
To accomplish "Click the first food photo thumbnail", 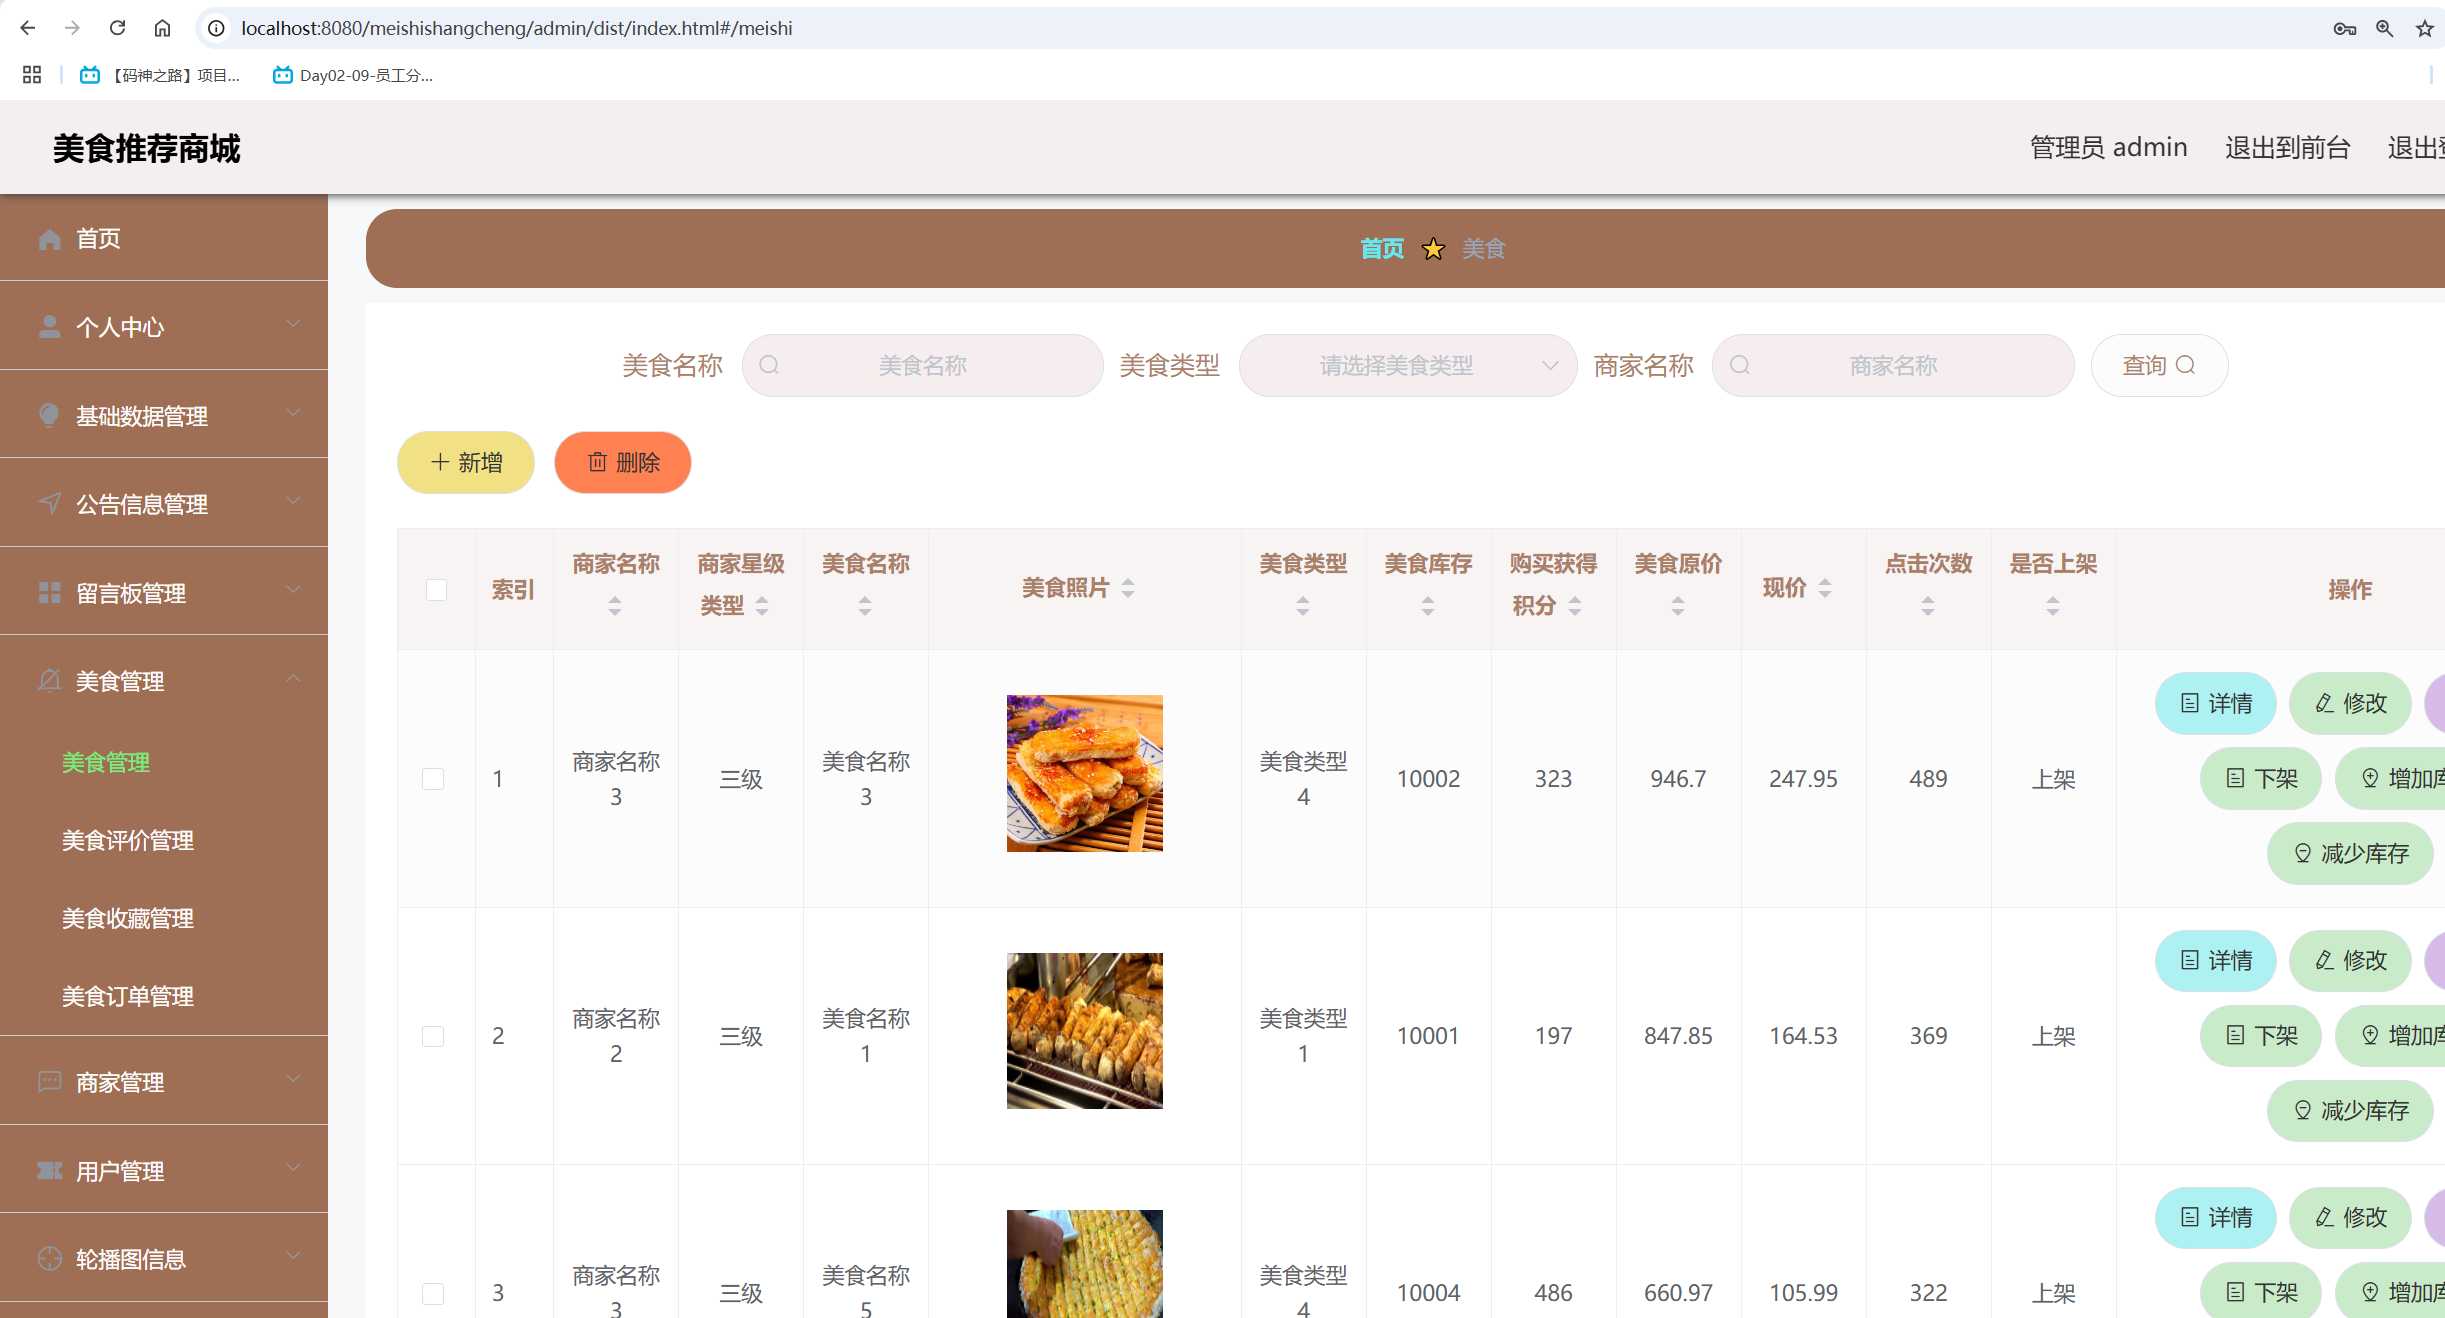I will pyautogui.click(x=1084, y=772).
